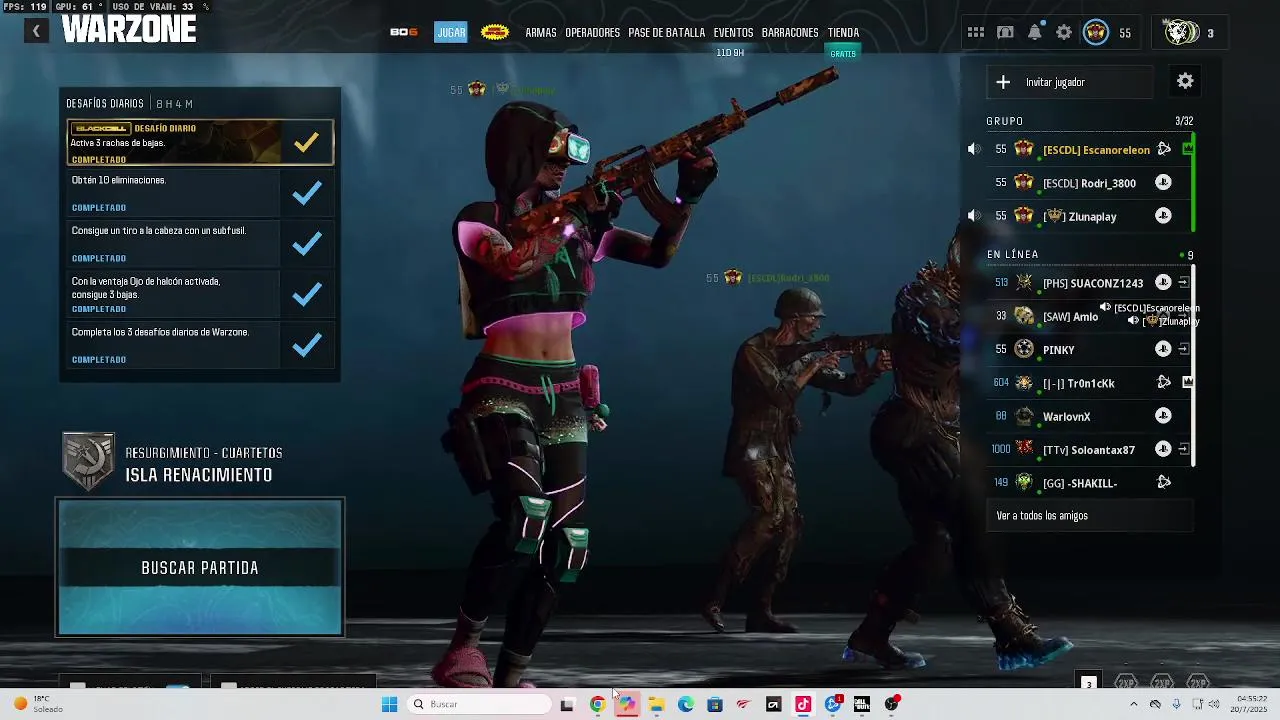Show hidden system tray icons

click(x=1133, y=704)
